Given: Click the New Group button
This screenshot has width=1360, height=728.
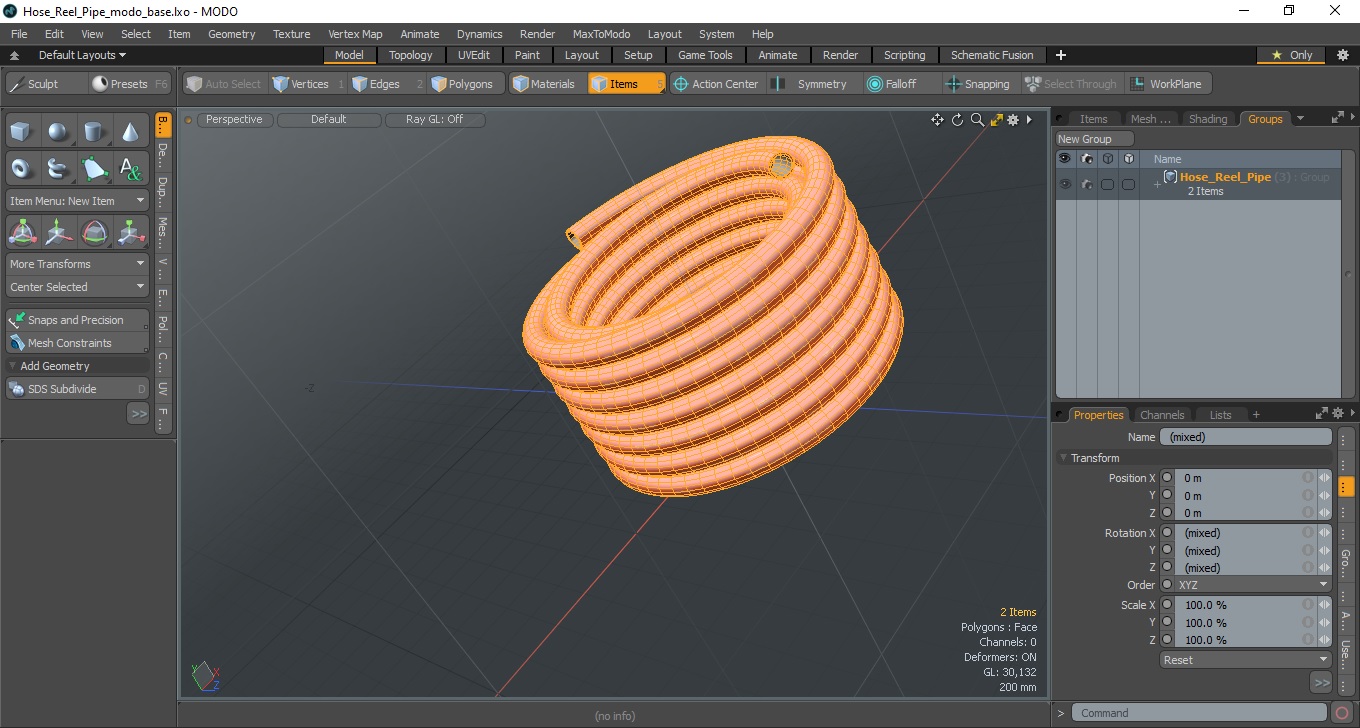Looking at the screenshot, I should tap(1095, 139).
